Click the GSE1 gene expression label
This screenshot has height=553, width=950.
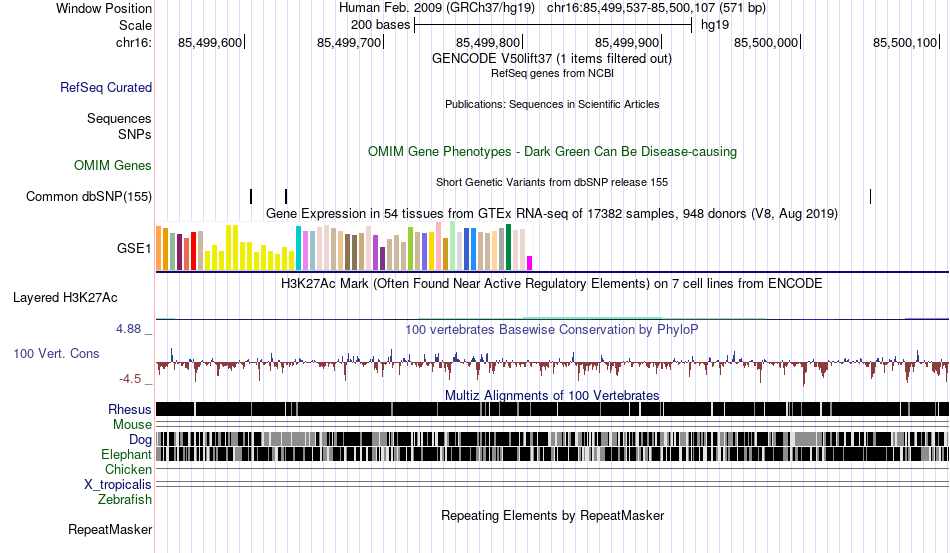point(134,248)
